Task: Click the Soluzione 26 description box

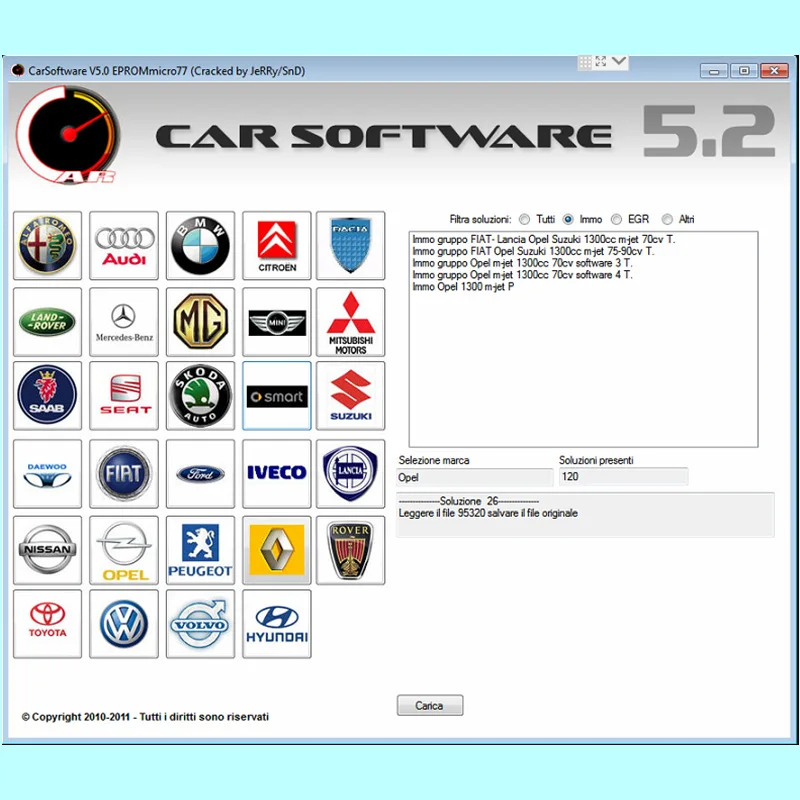Action: (x=585, y=515)
